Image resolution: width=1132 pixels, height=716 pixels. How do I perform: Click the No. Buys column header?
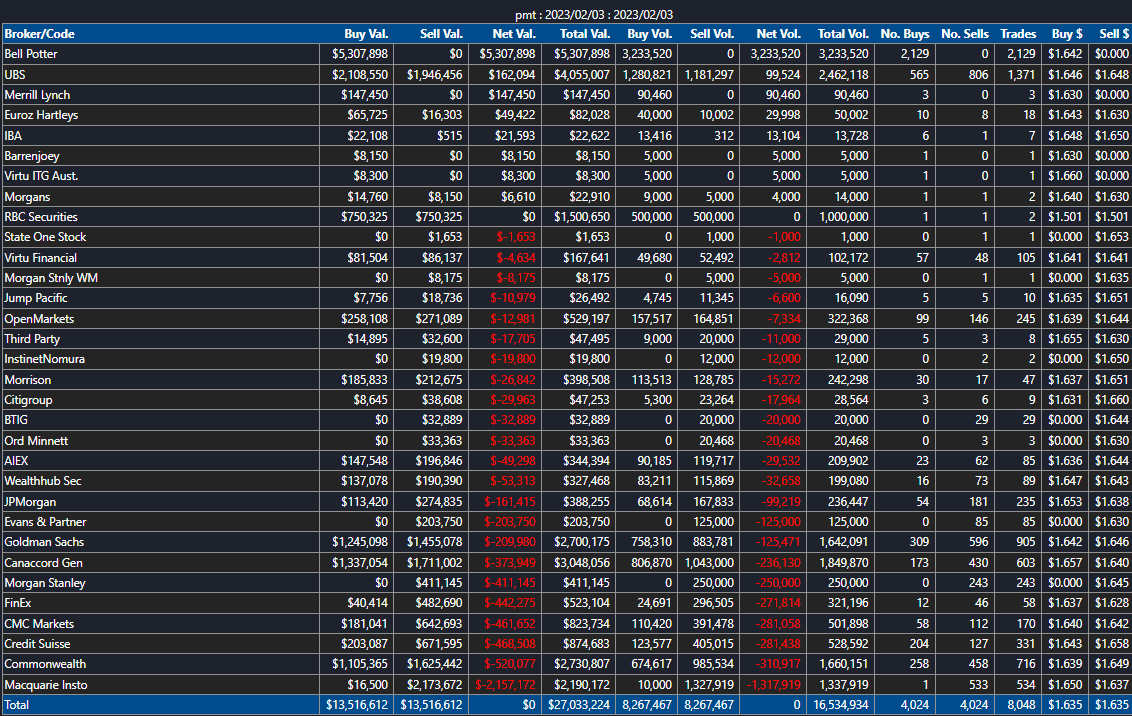click(x=905, y=34)
